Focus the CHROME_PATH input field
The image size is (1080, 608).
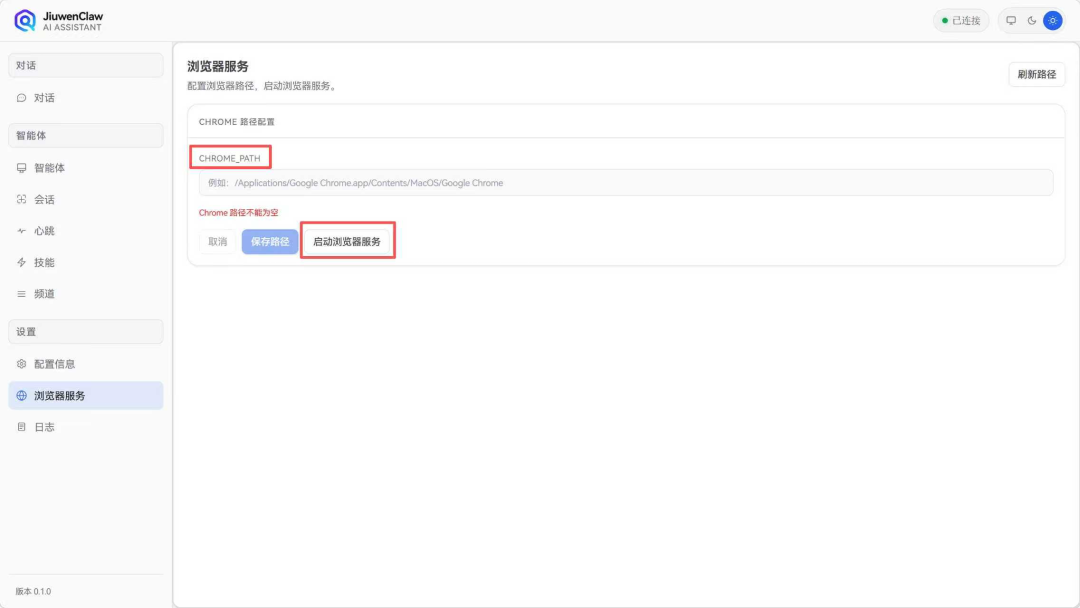click(626, 183)
